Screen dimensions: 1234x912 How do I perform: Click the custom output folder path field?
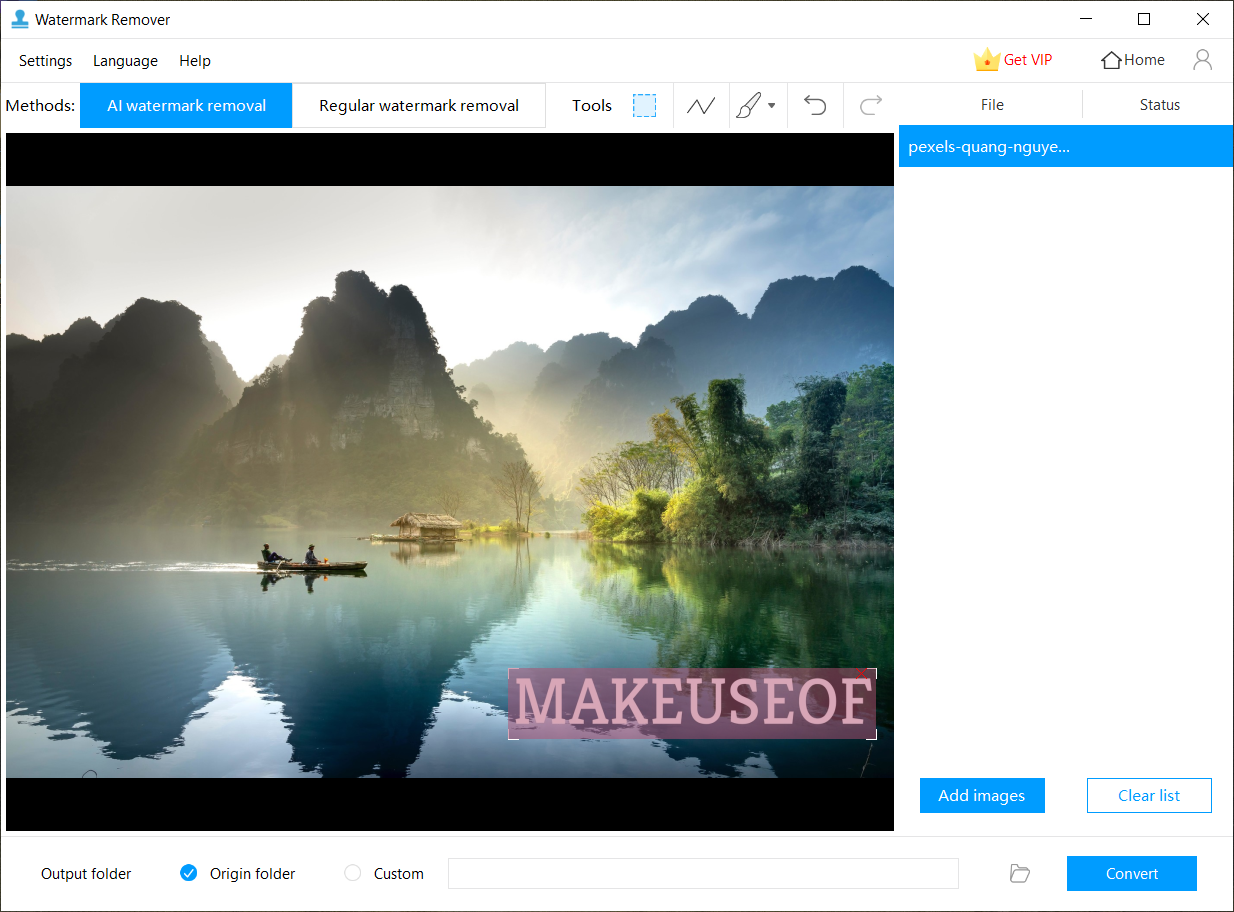point(703,873)
